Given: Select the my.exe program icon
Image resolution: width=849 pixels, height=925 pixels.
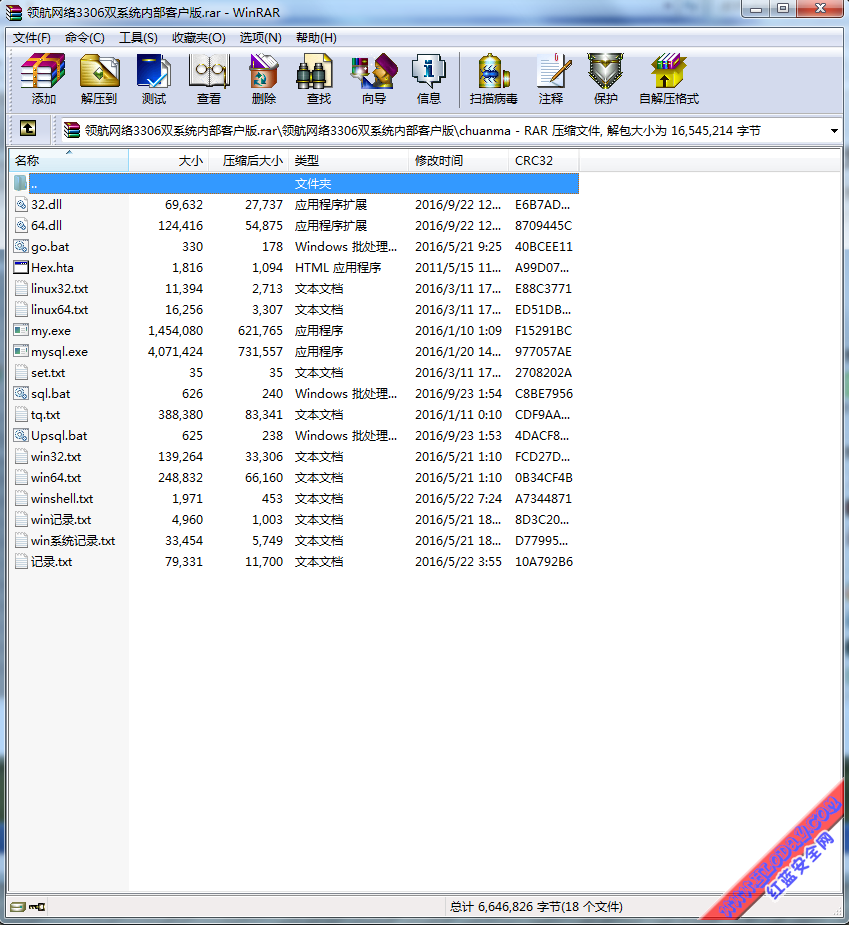Looking at the screenshot, I should [x=21, y=330].
